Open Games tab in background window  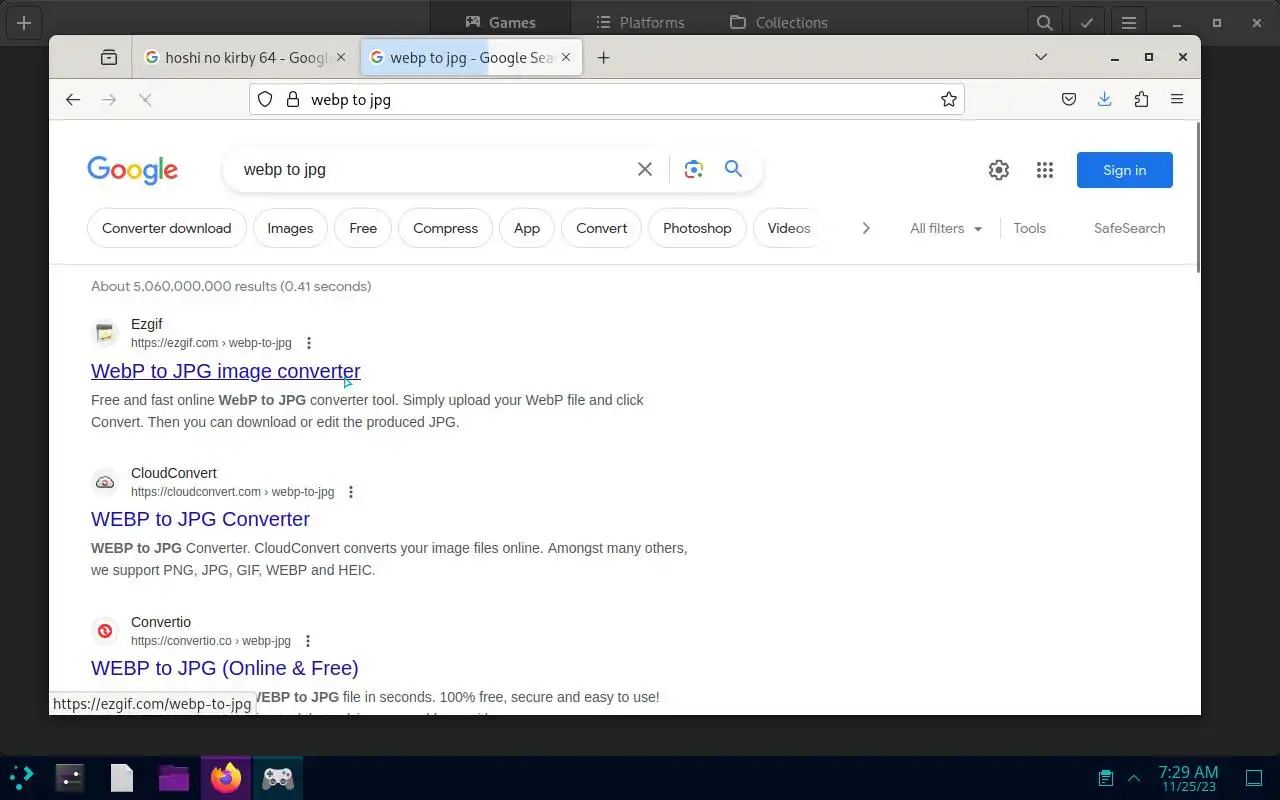click(501, 22)
